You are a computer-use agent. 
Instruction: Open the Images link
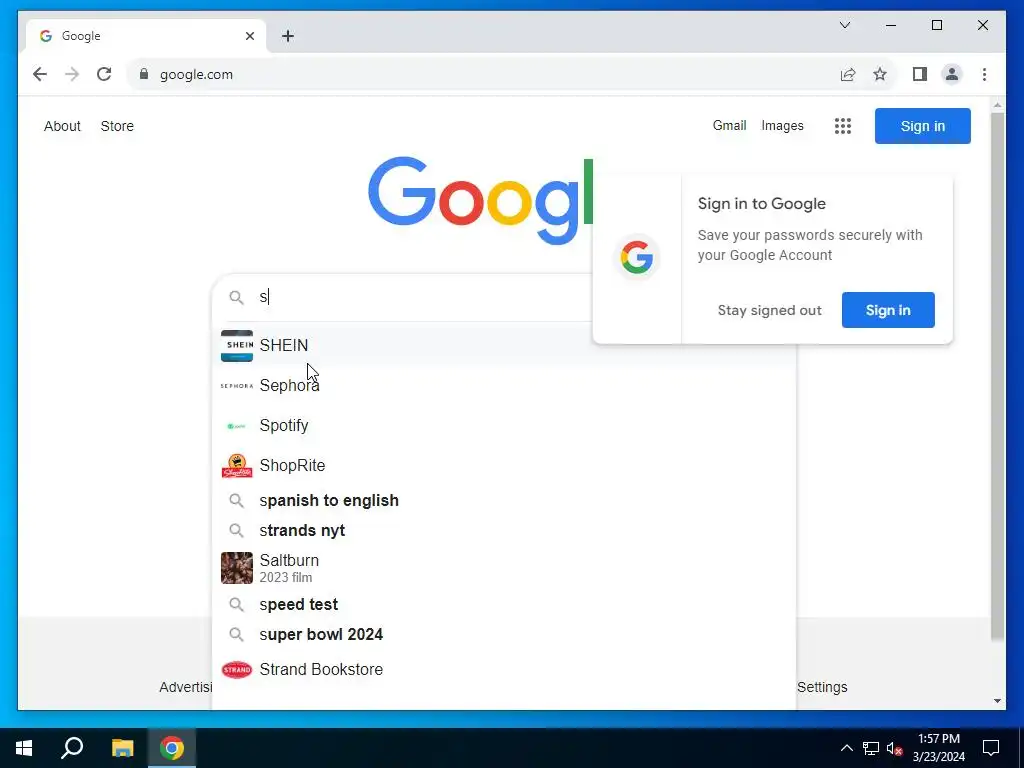[782, 125]
